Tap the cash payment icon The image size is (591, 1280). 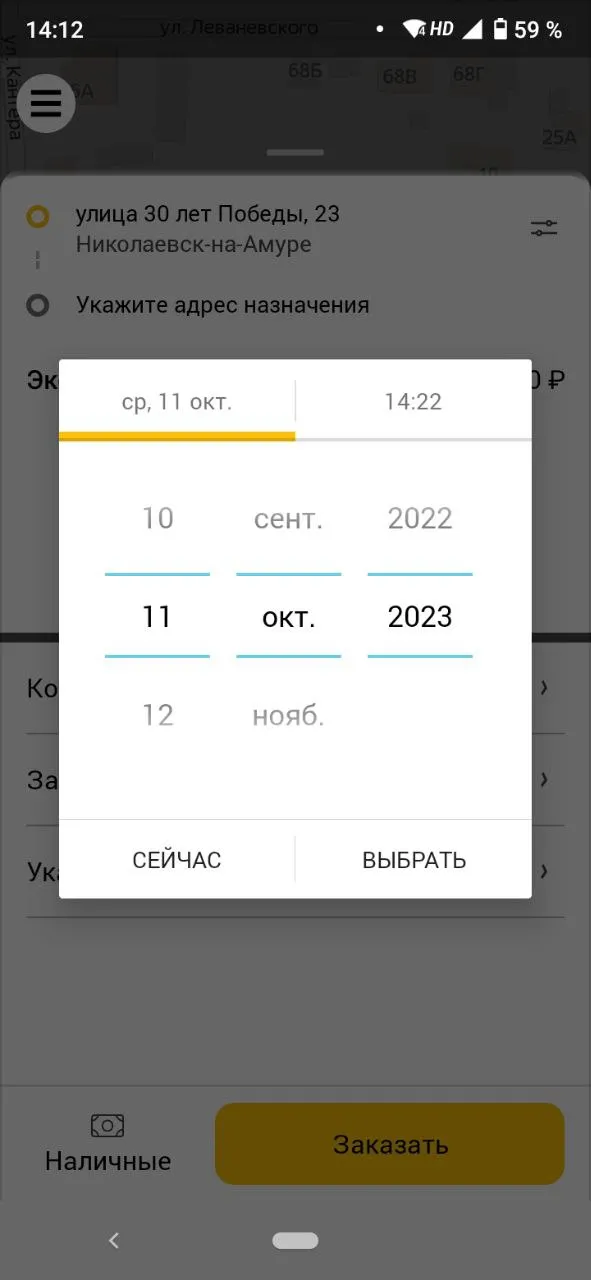point(107,1126)
